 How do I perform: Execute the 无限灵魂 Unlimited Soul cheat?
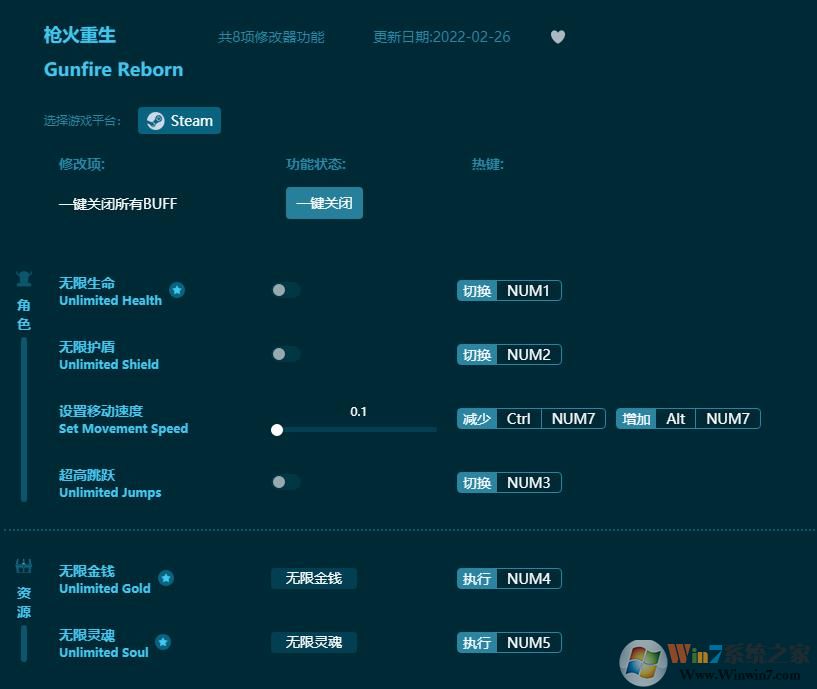pos(313,642)
